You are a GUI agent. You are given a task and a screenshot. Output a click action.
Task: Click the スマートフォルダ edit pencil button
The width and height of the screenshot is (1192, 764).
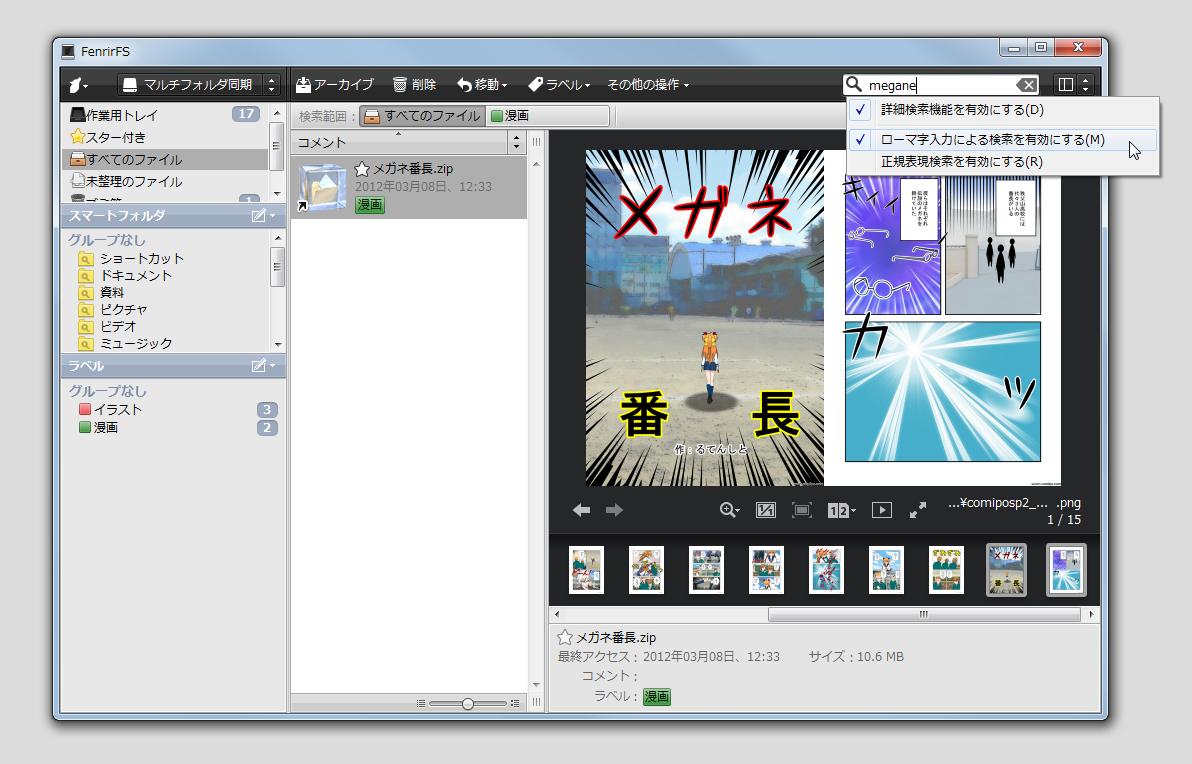click(258, 216)
